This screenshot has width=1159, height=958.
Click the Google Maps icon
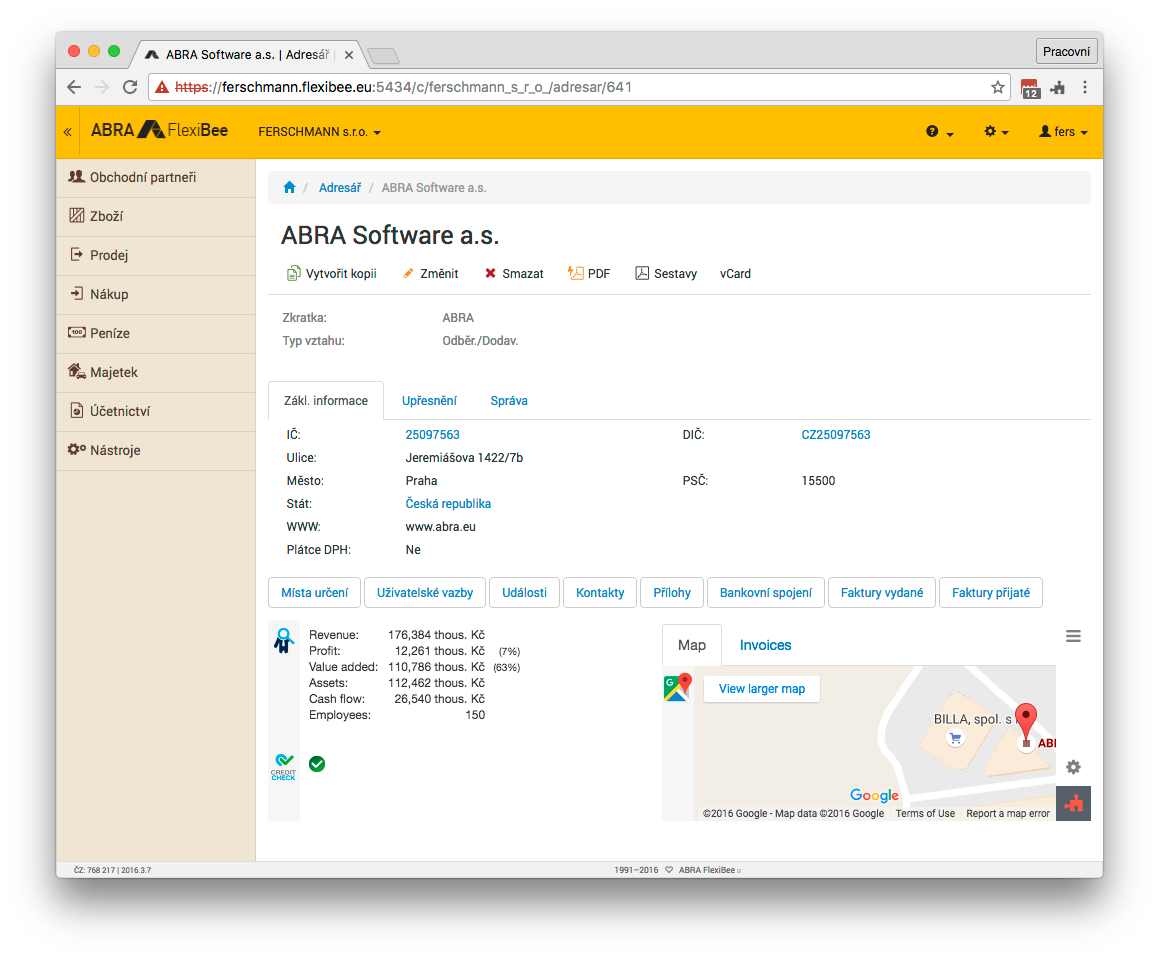(678, 687)
